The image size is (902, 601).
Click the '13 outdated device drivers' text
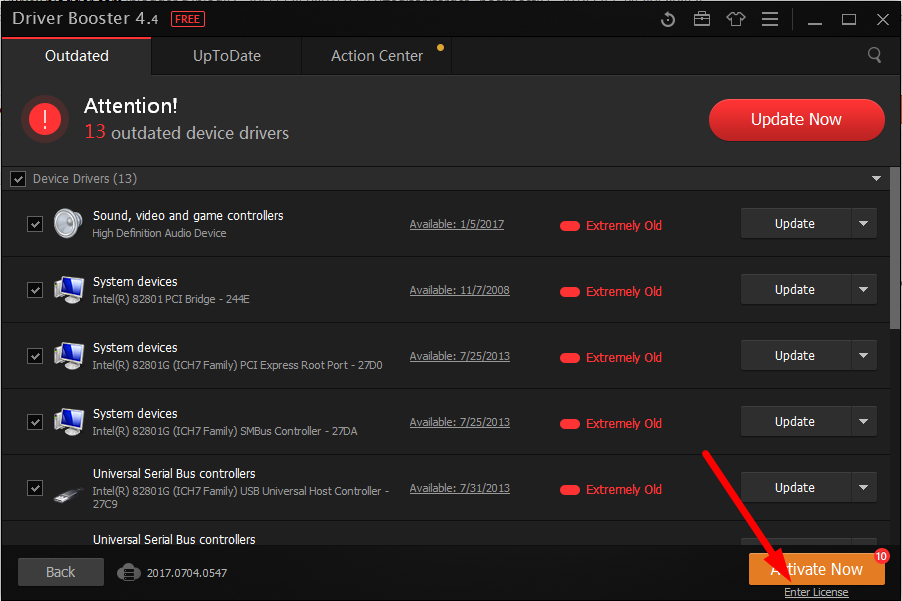click(x=187, y=132)
